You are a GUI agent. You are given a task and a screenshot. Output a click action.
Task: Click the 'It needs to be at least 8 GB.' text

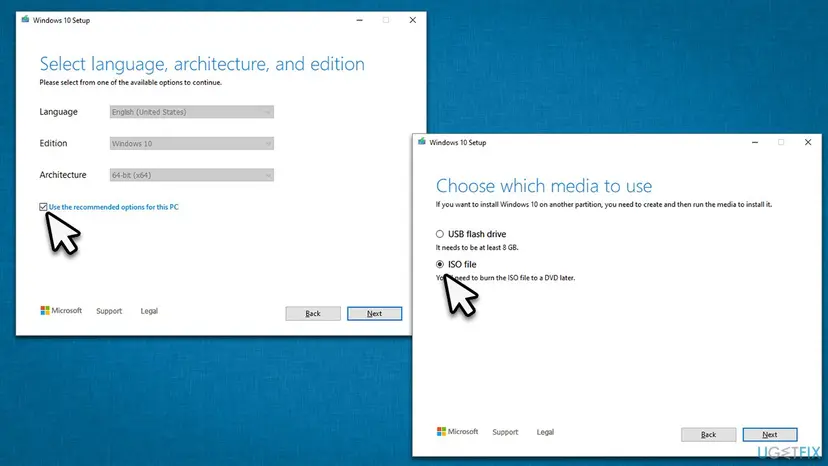pos(477,247)
